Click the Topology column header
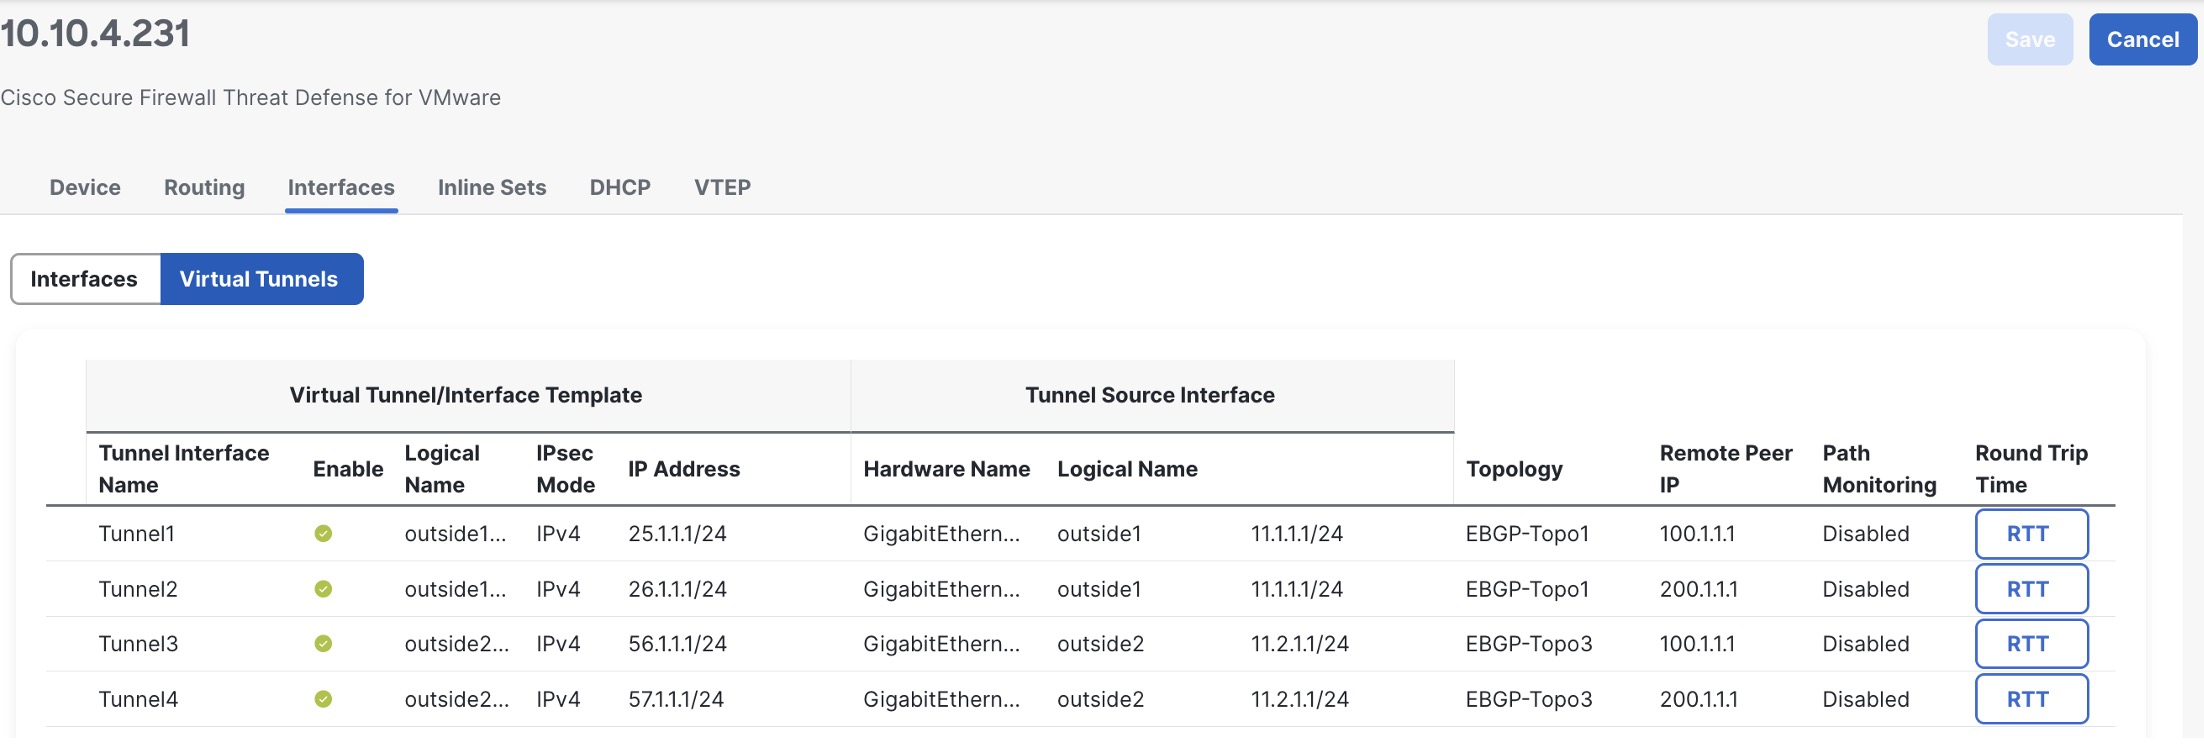2204x748 pixels. [1514, 469]
